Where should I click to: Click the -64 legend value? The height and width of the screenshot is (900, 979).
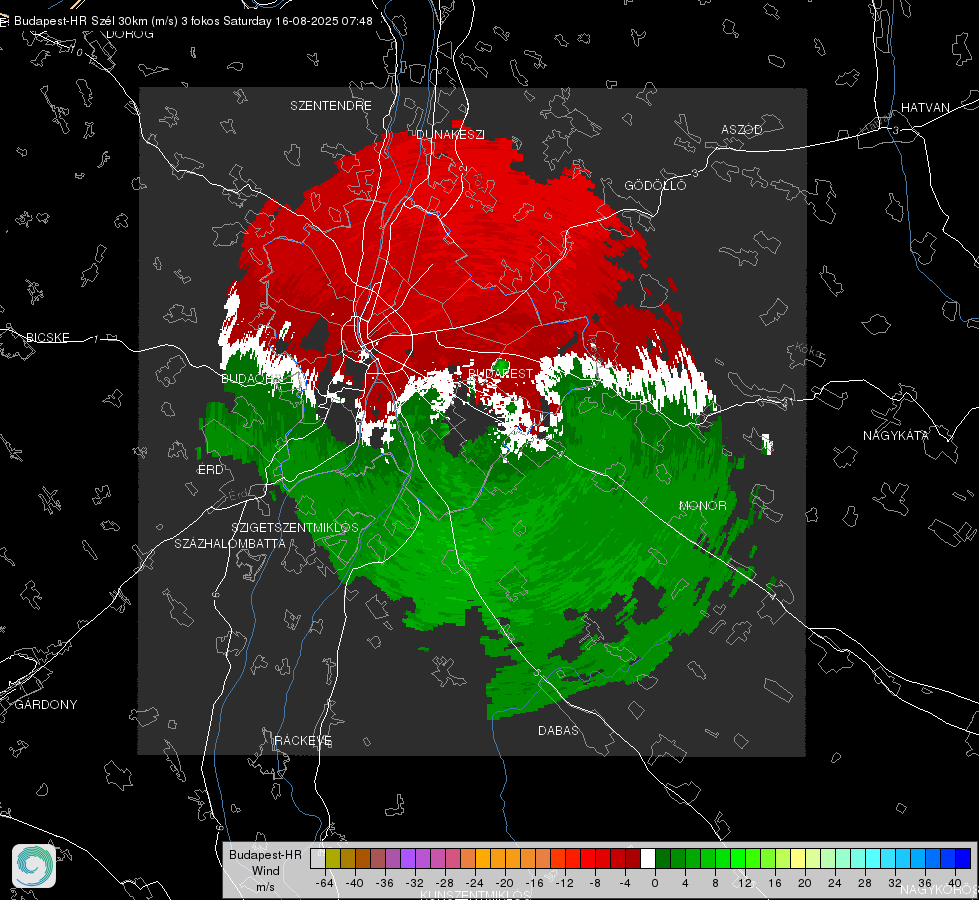click(x=325, y=883)
